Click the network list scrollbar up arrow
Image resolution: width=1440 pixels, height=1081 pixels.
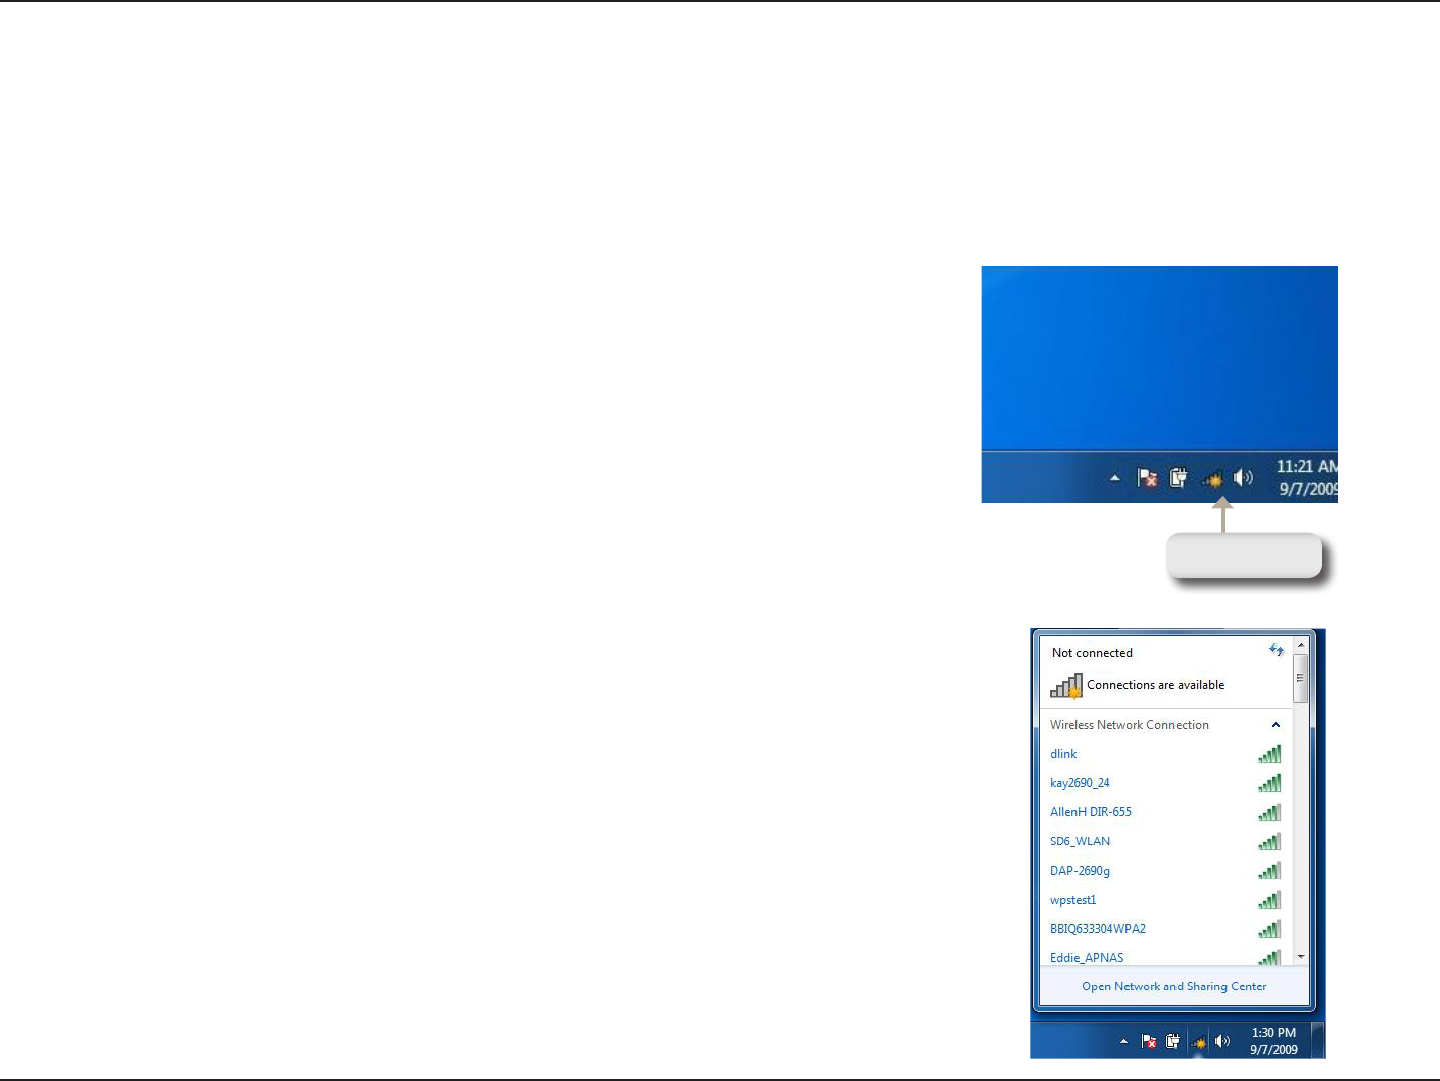click(1301, 646)
